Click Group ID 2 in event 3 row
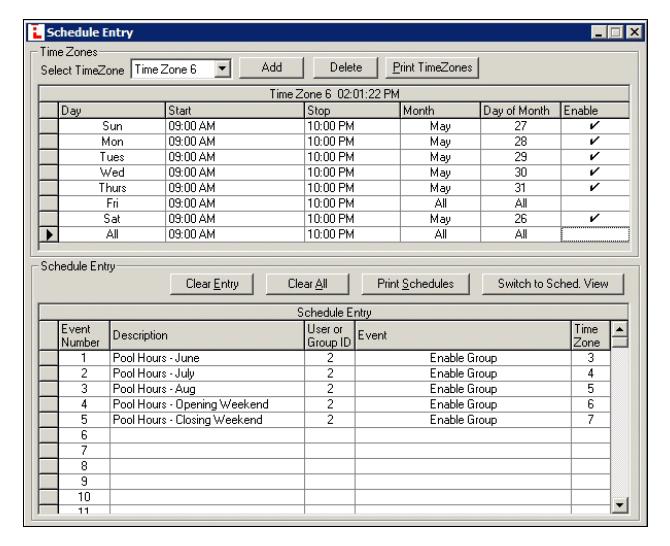The image size is (670, 546). click(x=329, y=388)
